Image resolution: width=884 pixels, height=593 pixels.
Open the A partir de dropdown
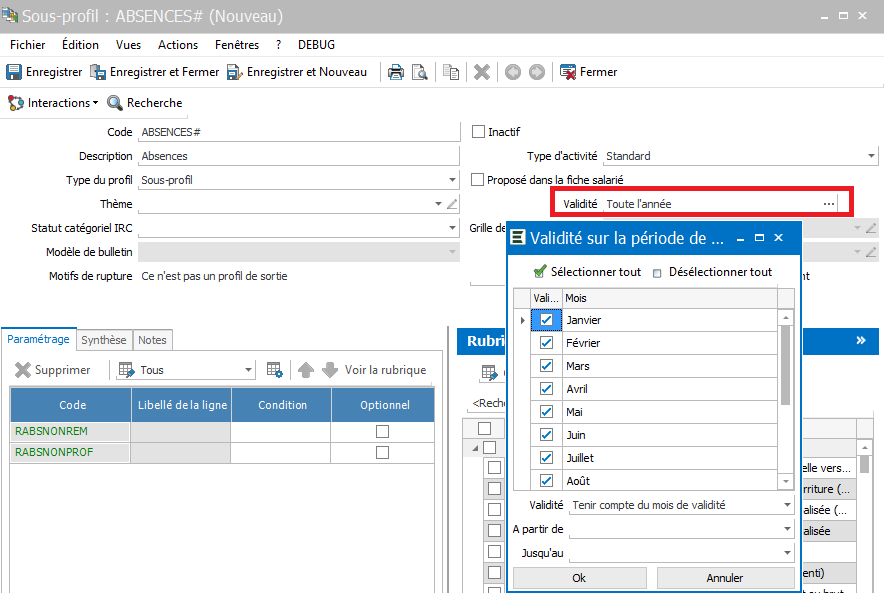click(x=788, y=529)
